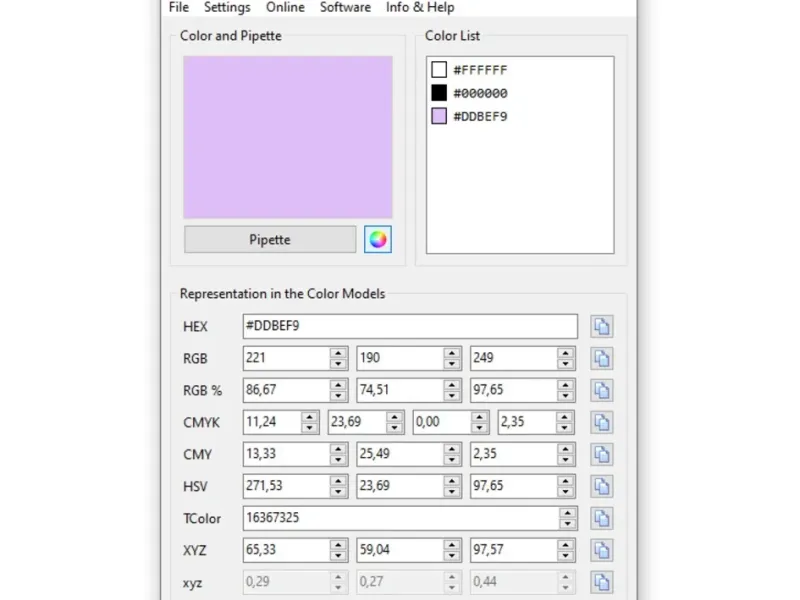The height and width of the screenshot is (600, 800).
Task: Open the File menu
Action: (179, 7)
